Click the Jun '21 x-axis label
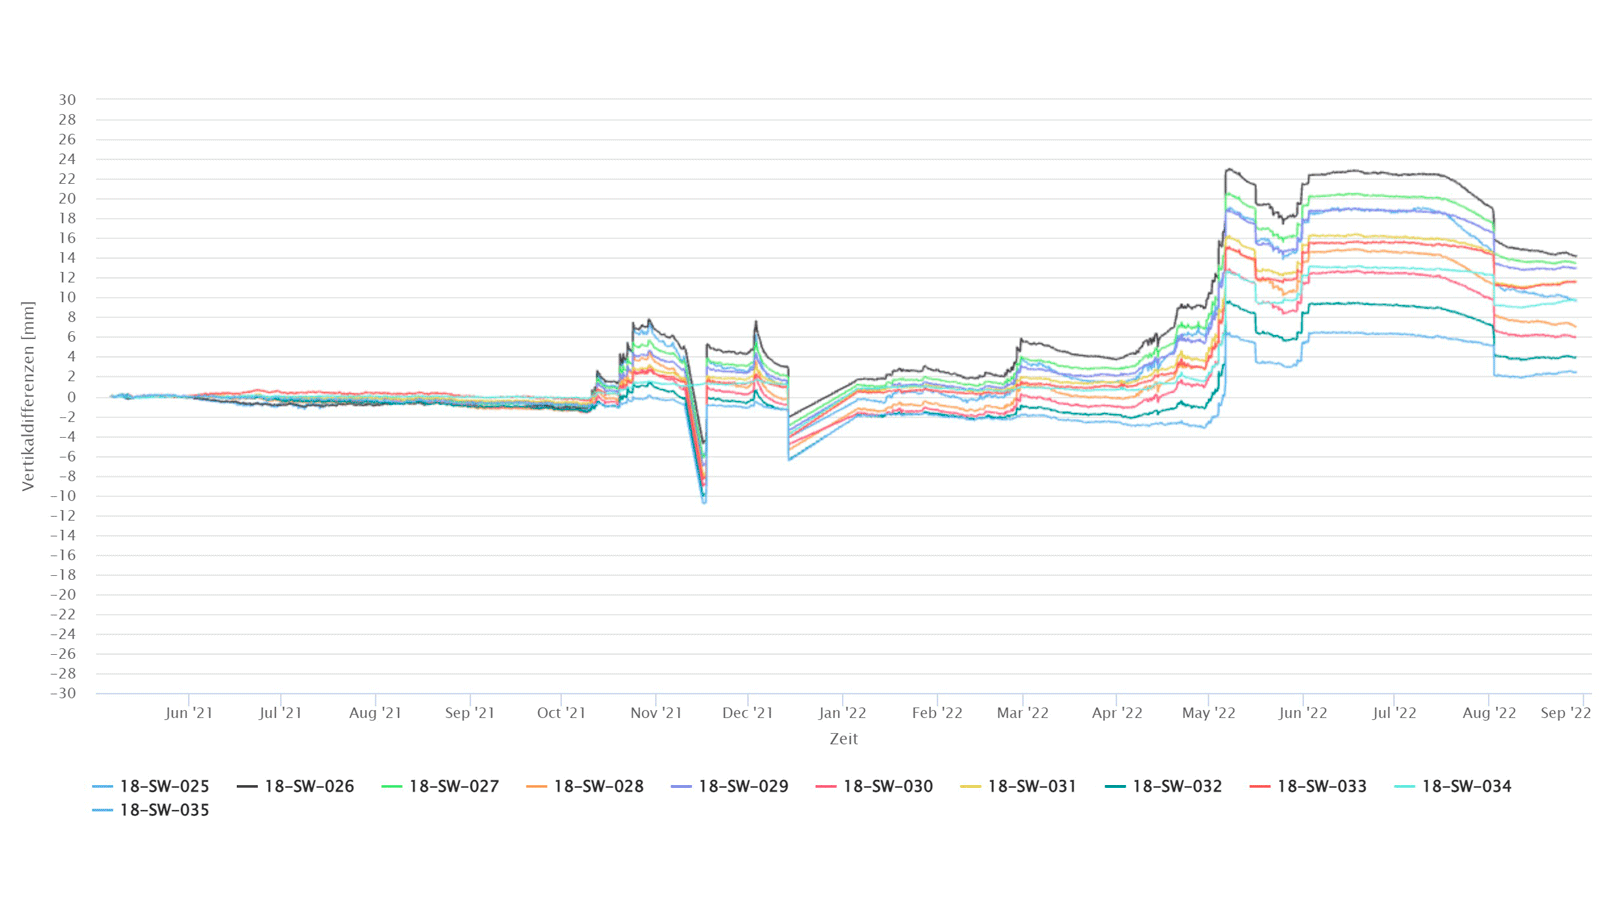 189,713
